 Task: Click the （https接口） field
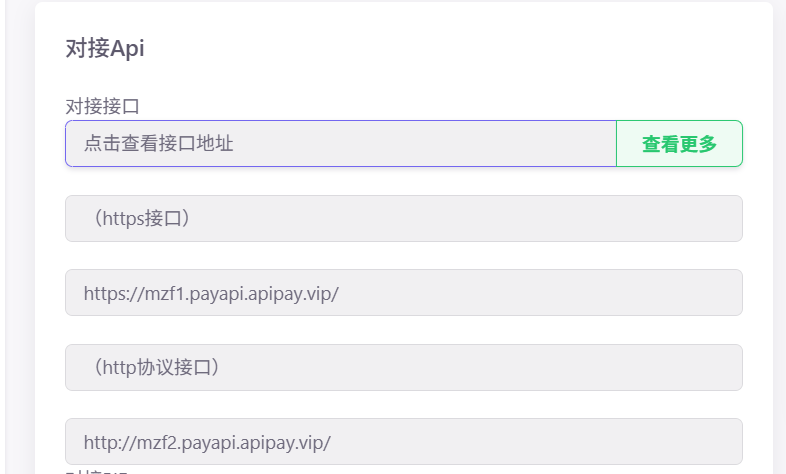tap(403, 218)
